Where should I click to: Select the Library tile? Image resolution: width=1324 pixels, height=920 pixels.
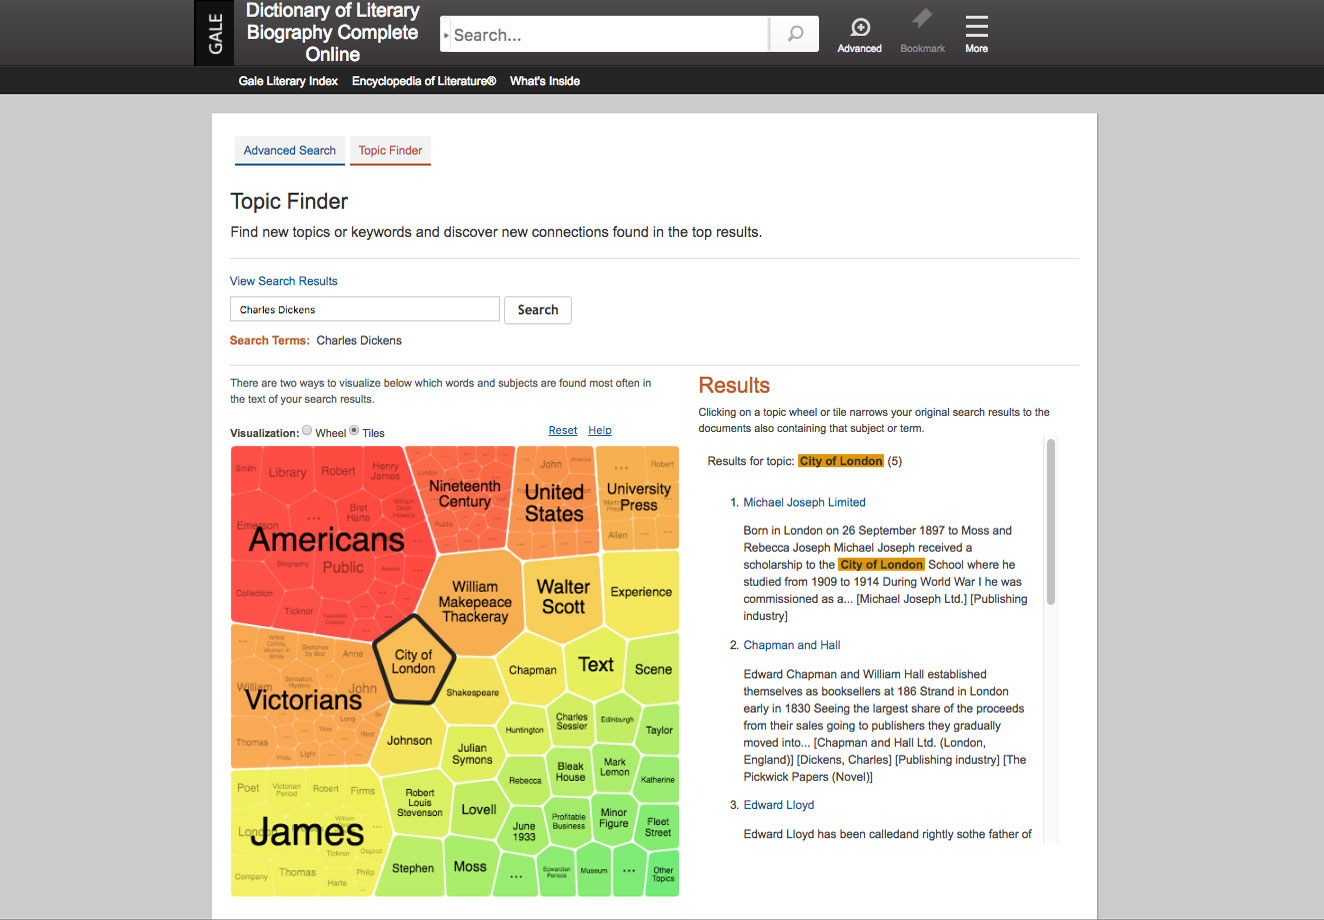pos(287,472)
